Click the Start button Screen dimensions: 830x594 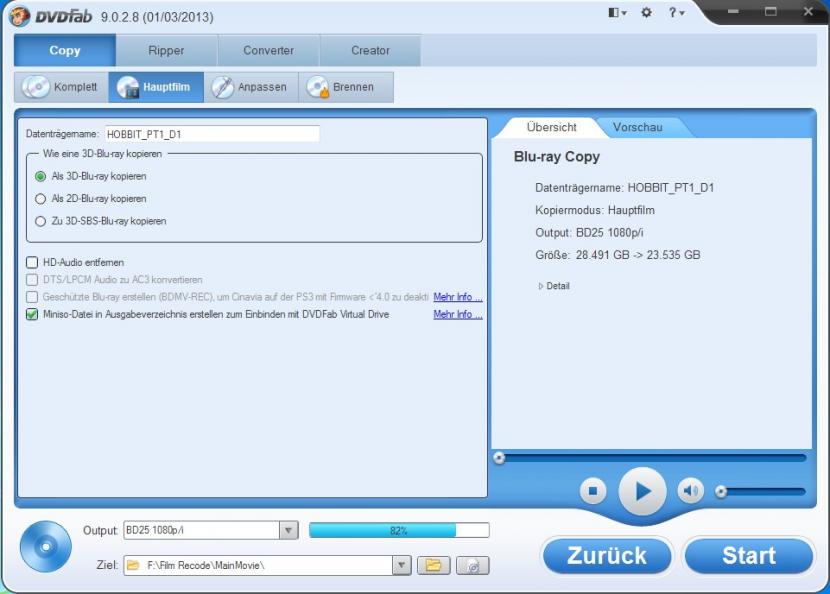(x=748, y=556)
